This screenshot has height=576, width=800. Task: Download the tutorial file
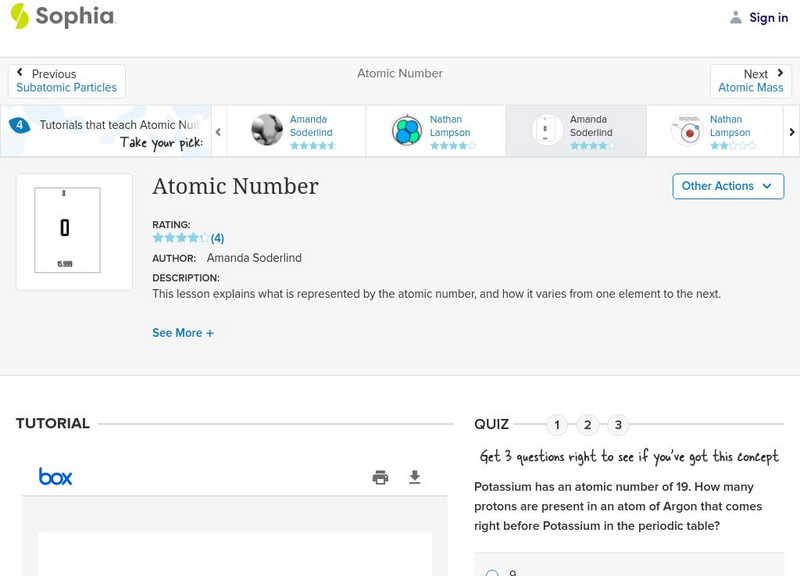point(415,477)
